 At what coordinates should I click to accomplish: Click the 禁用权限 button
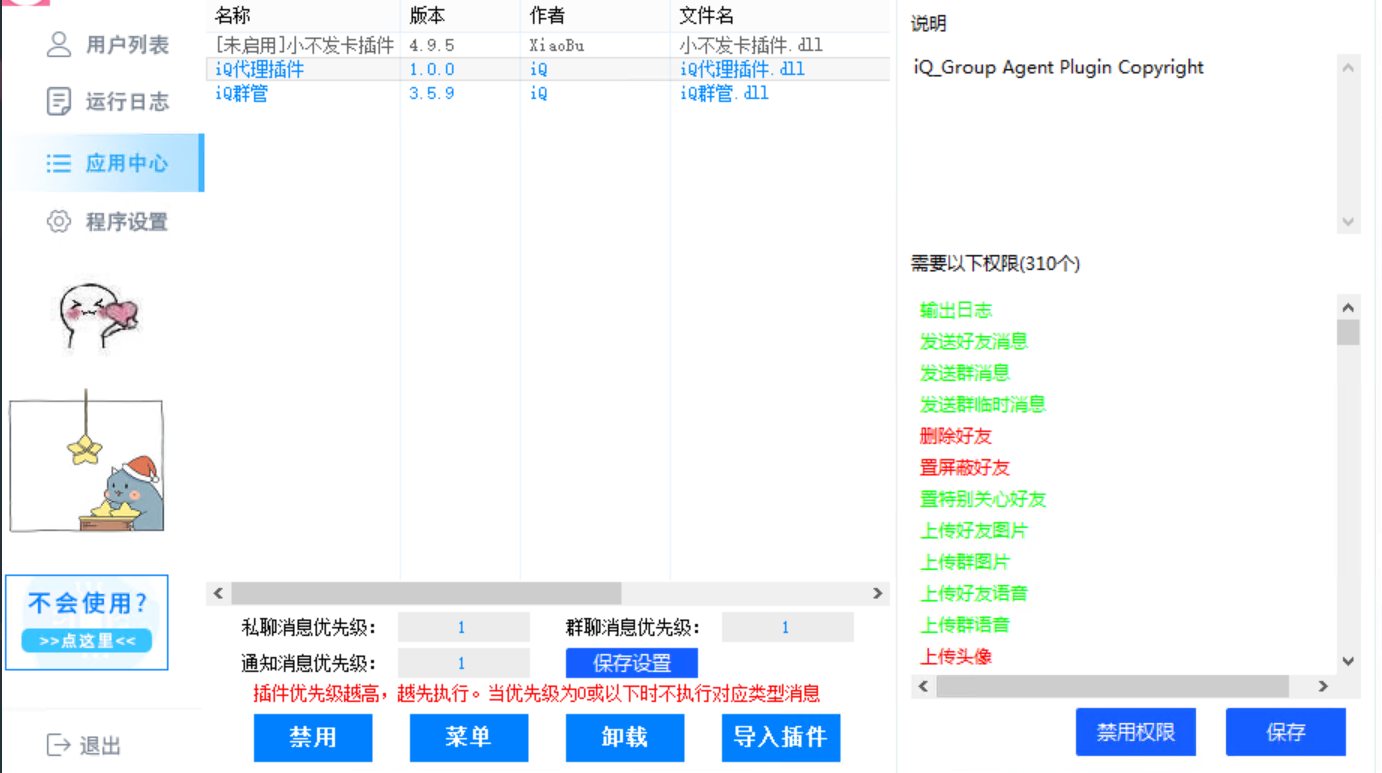pyautogui.click(x=1135, y=732)
